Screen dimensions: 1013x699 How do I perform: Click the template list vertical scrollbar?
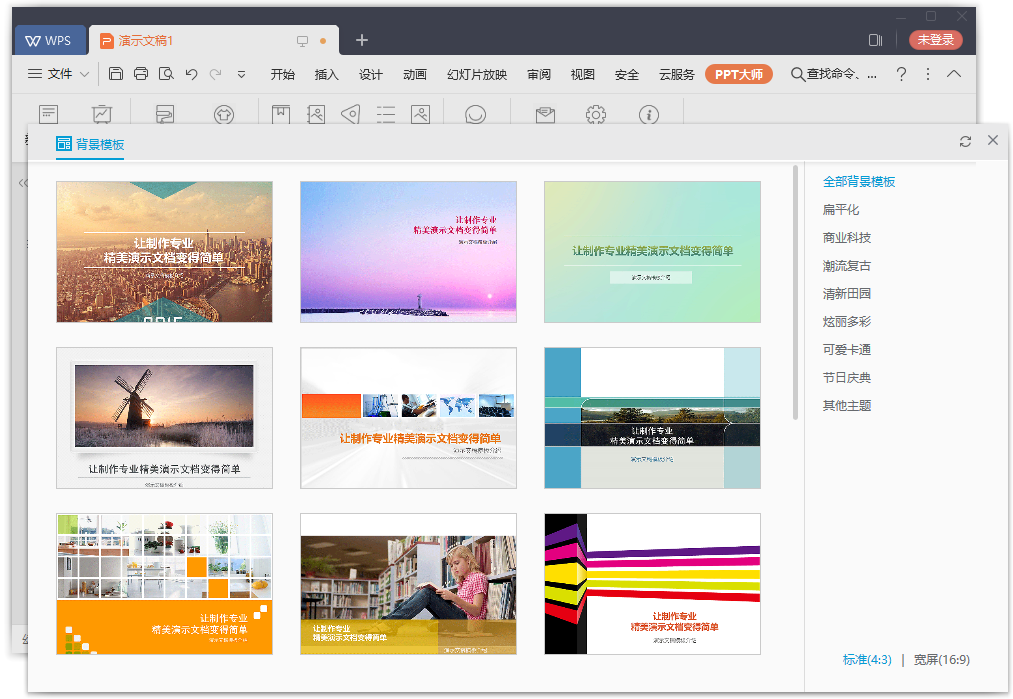pyautogui.click(x=796, y=290)
